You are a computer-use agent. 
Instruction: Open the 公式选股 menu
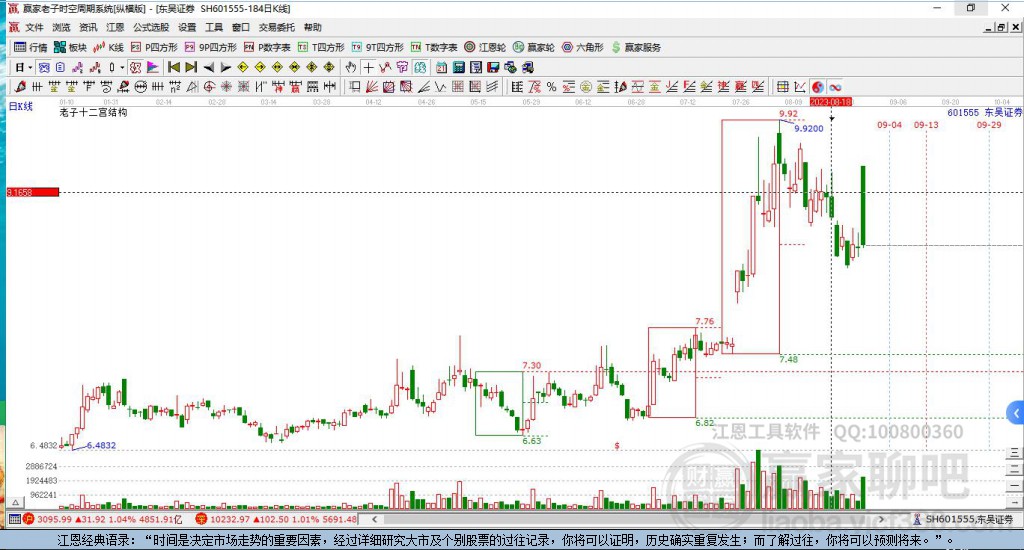click(151, 27)
